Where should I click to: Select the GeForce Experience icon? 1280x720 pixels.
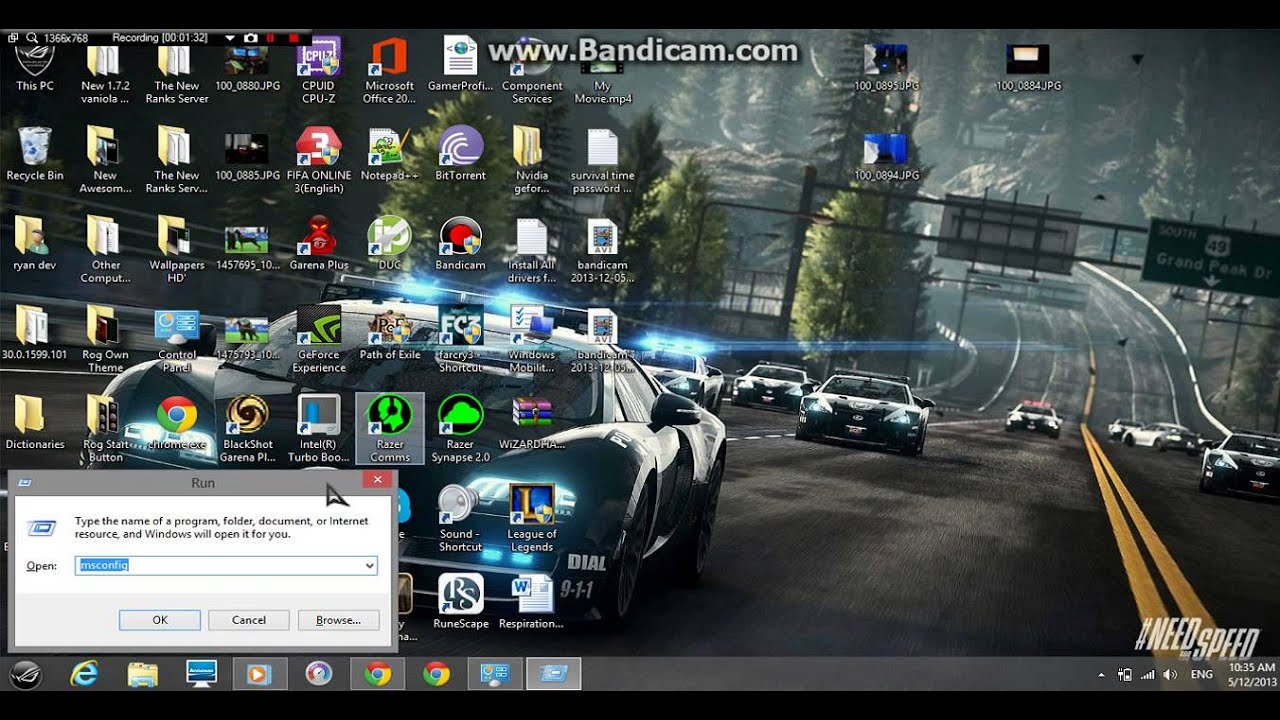point(319,340)
